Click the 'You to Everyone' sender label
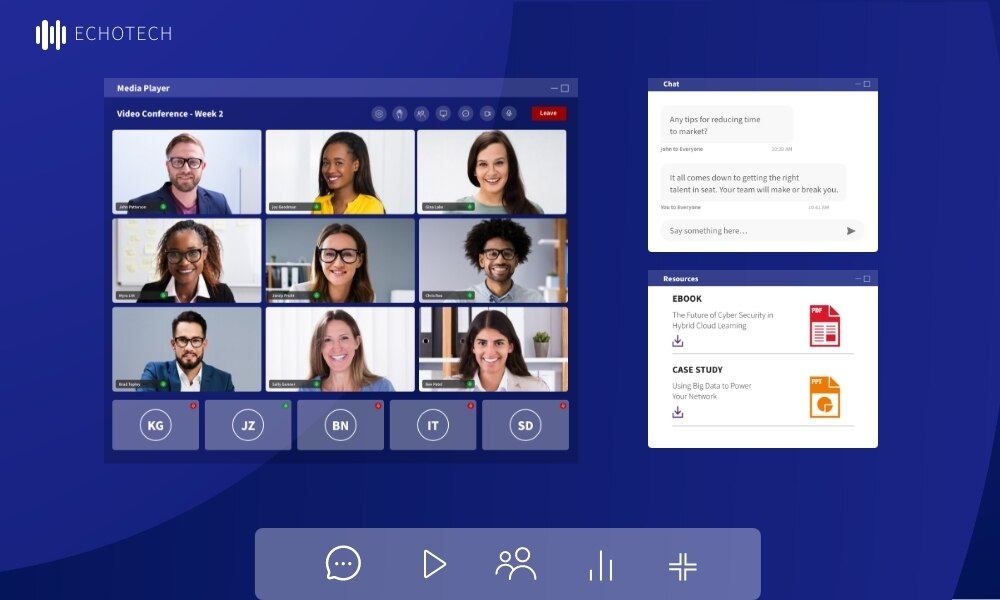1000x600 pixels. click(x=680, y=207)
